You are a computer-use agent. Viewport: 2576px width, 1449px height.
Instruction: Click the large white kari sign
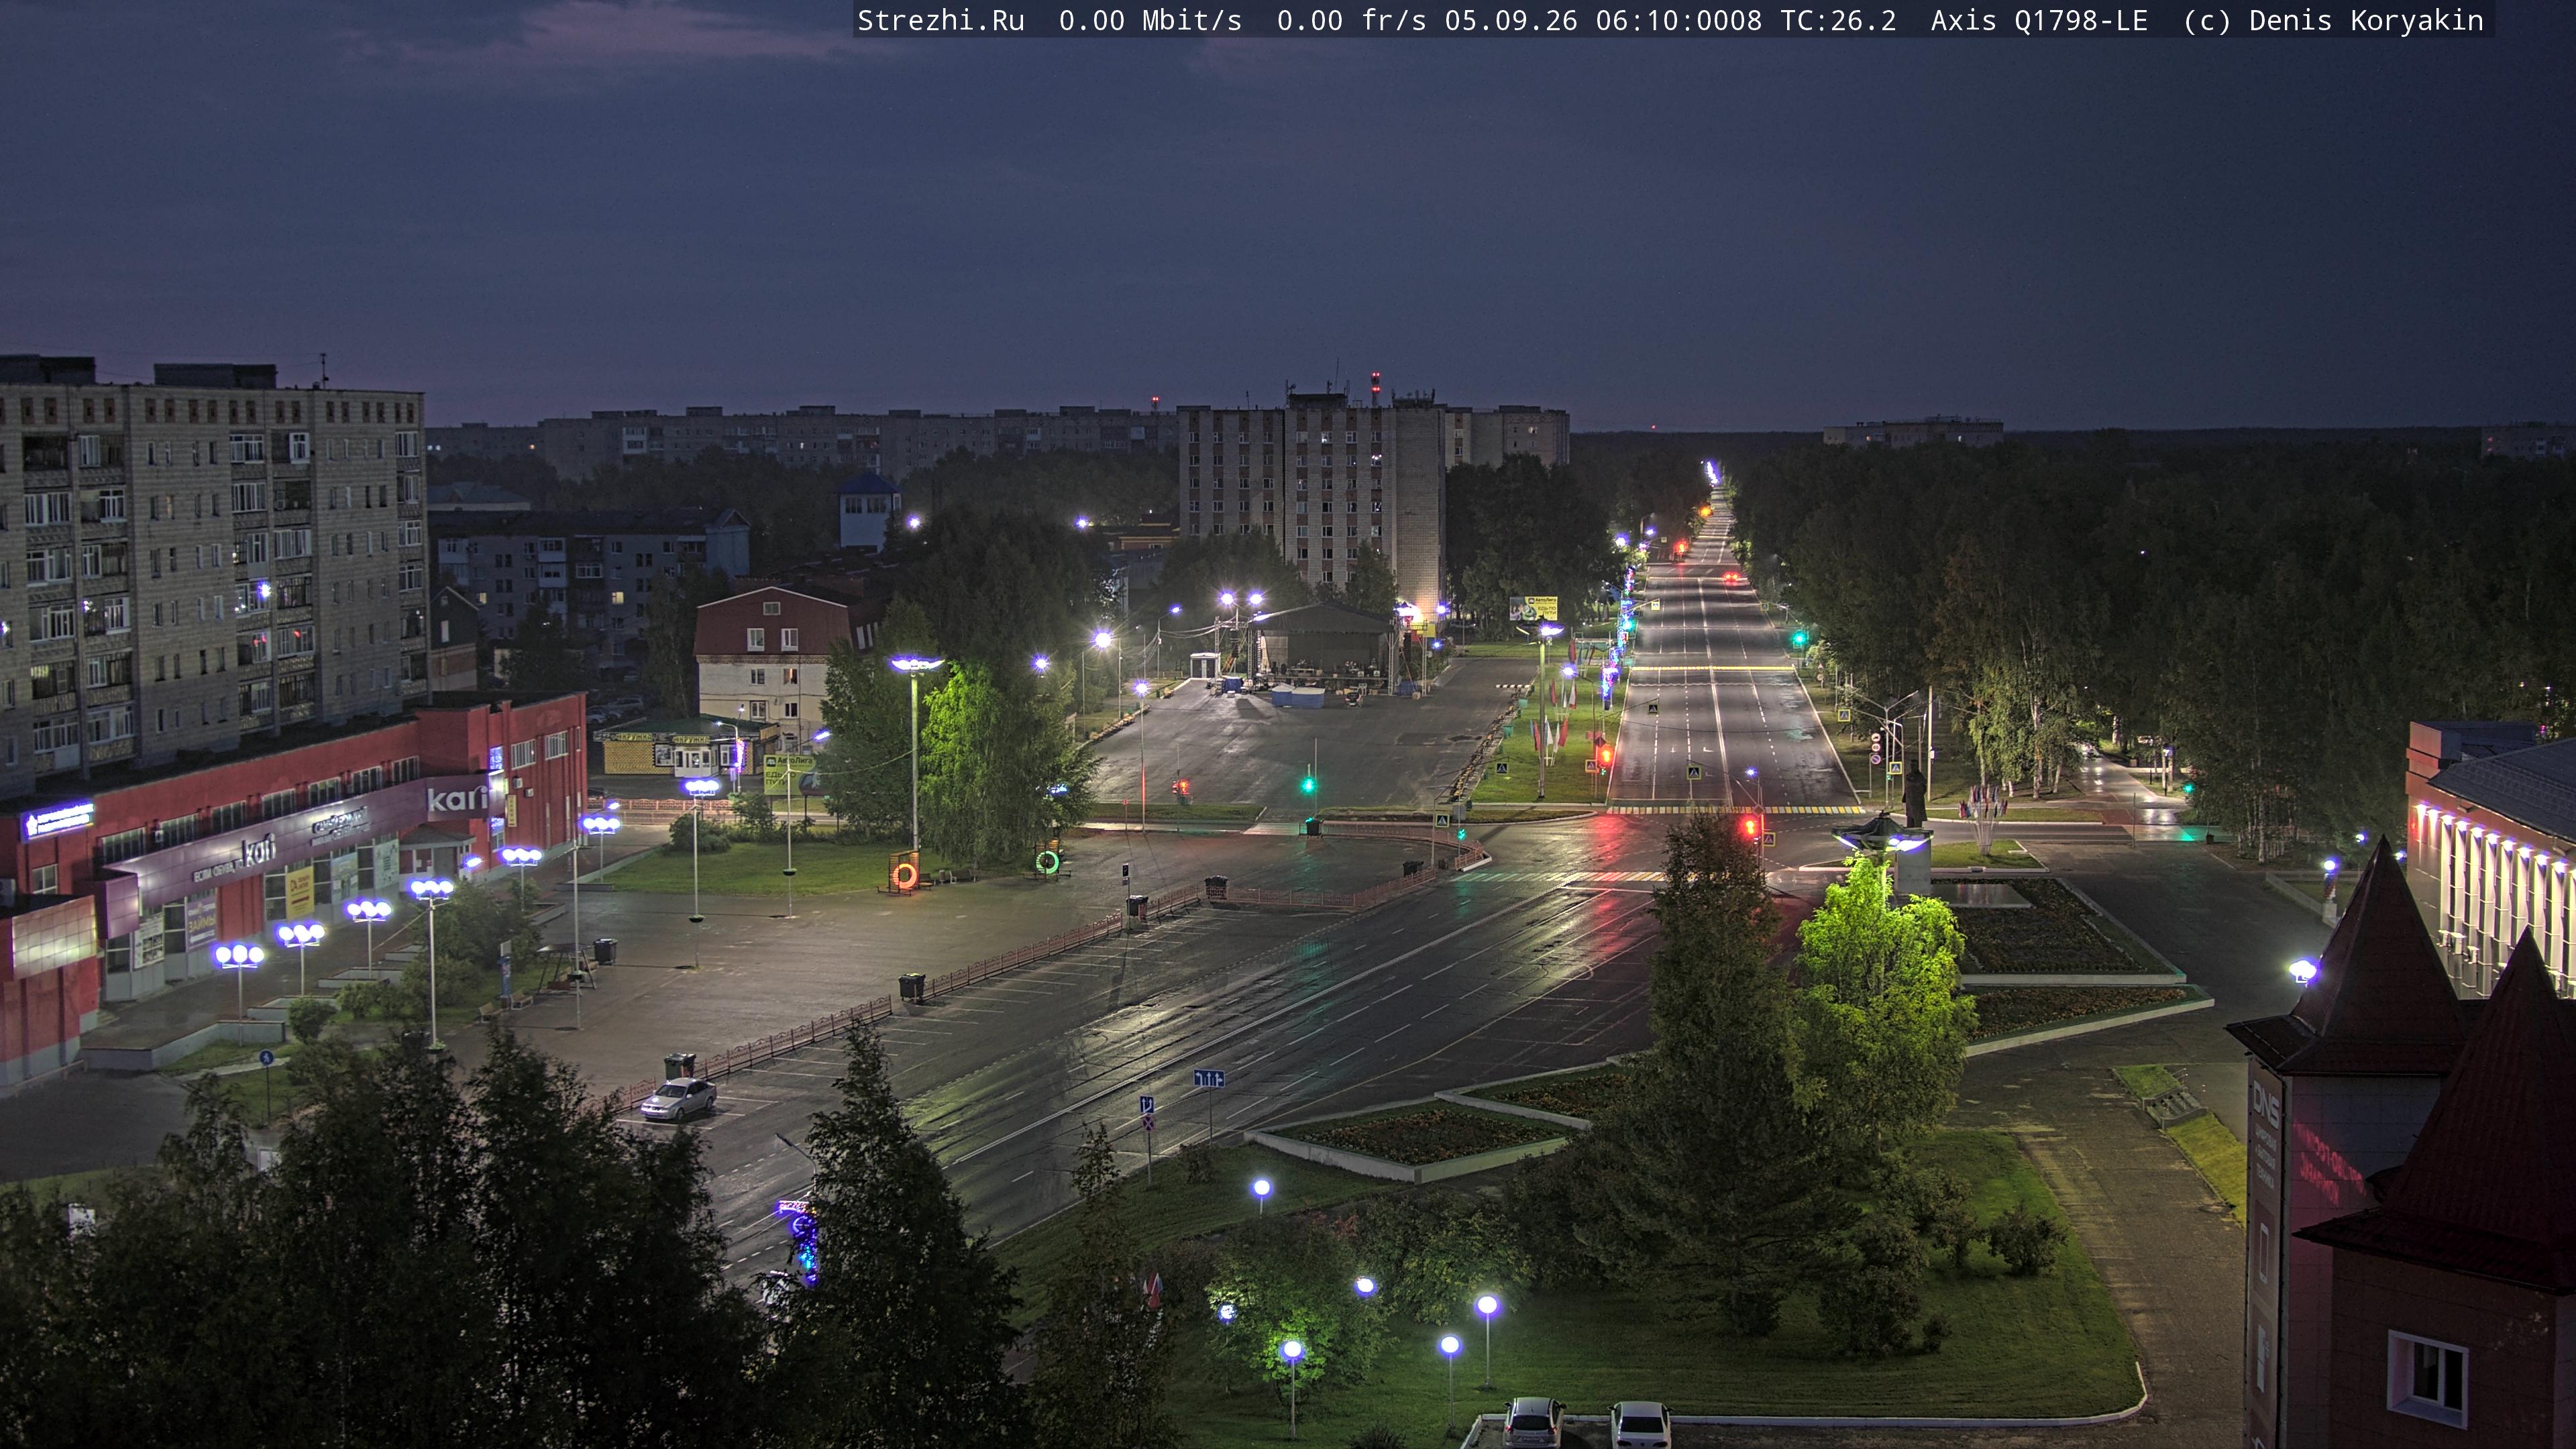[x=457, y=798]
